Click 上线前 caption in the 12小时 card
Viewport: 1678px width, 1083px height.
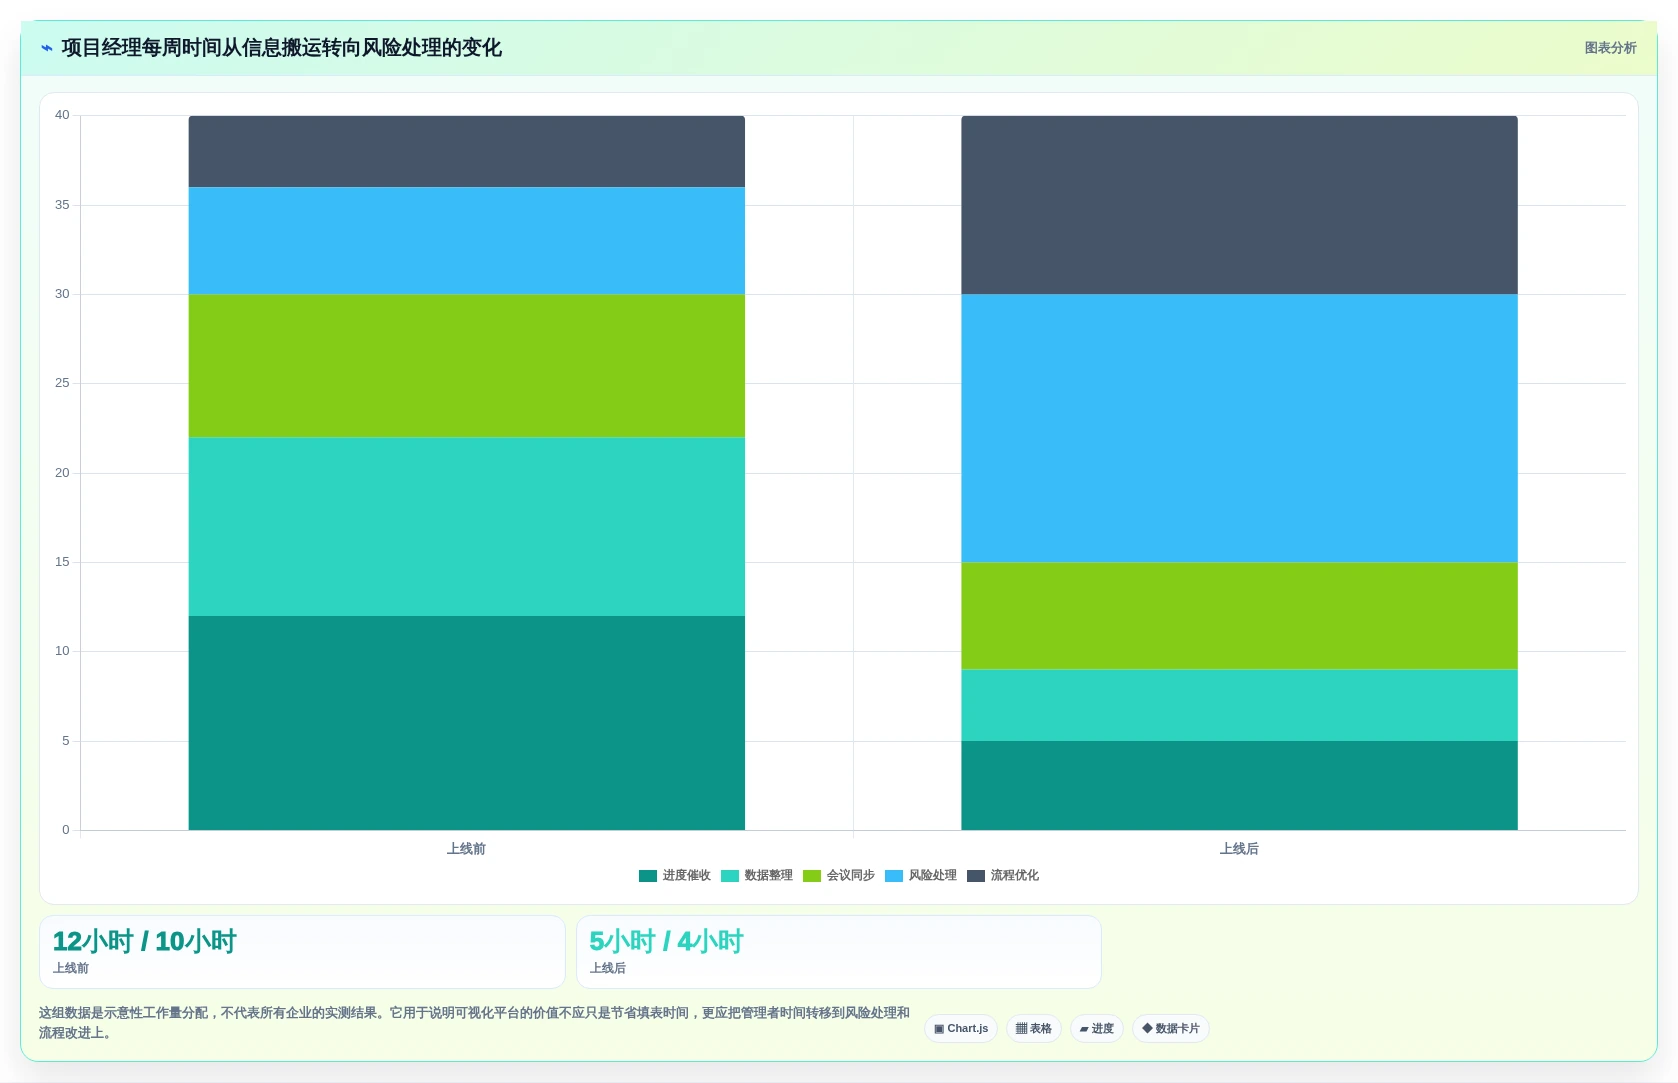[71, 969]
